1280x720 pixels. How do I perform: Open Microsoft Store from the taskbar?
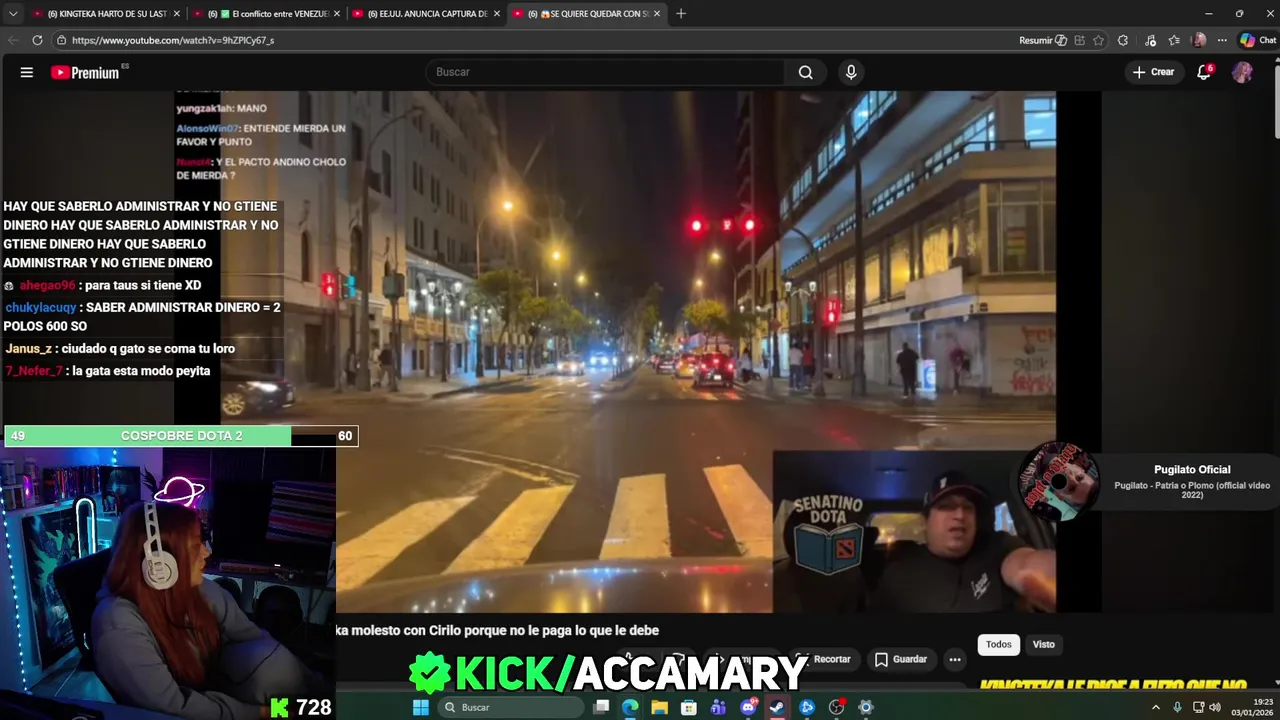[689, 707]
